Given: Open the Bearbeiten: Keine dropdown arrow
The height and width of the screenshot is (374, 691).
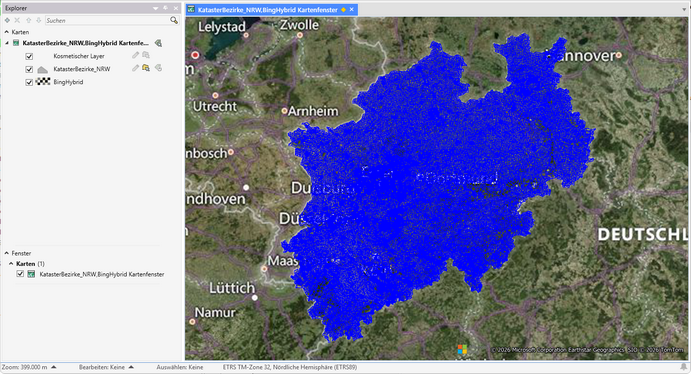Looking at the screenshot, I should [x=131, y=367].
